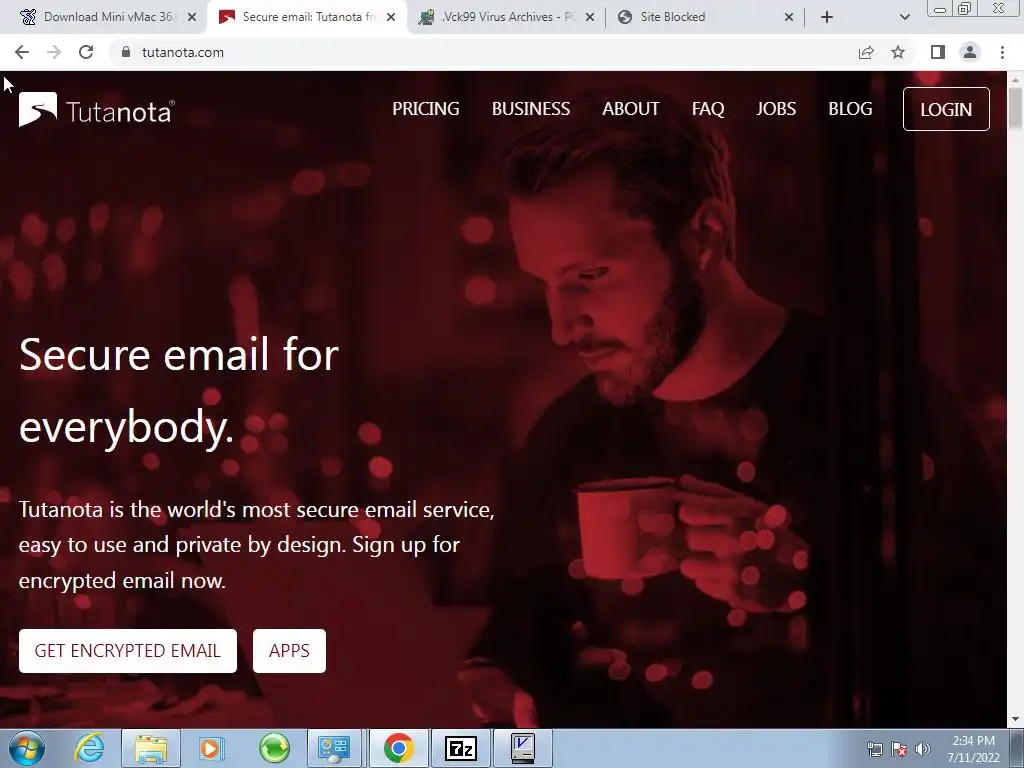Click the network tray icon
The image size is (1024, 768).
(x=874, y=749)
